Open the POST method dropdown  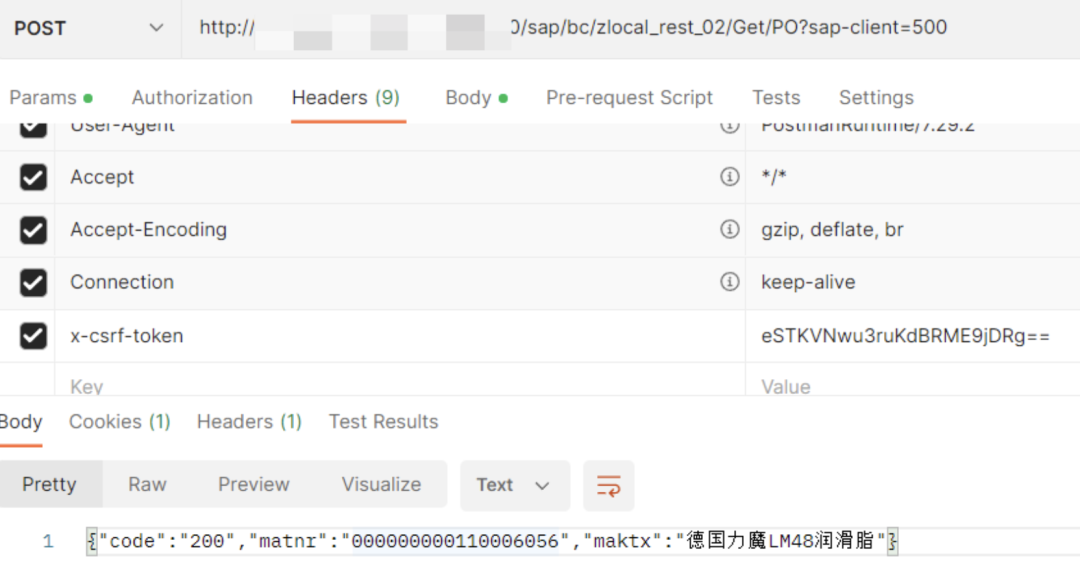click(90, 28)
